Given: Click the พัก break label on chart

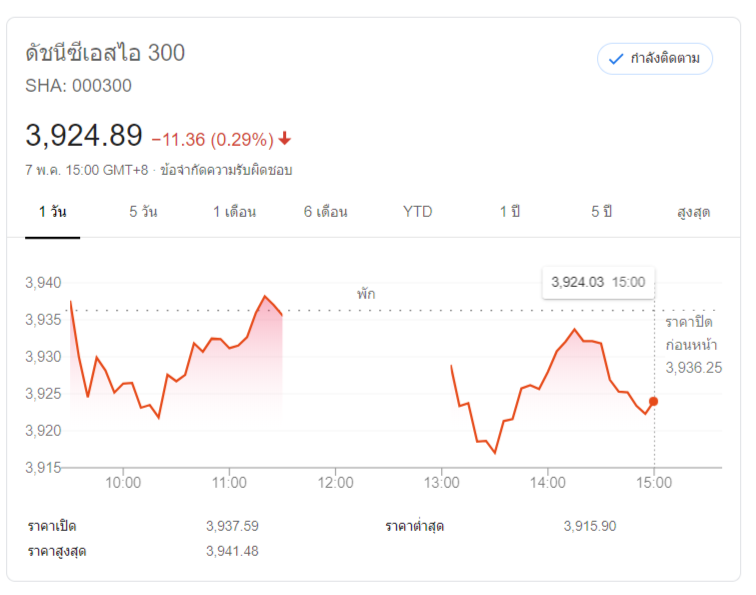Looking at the screenshot, I should (x=366, y=294).
